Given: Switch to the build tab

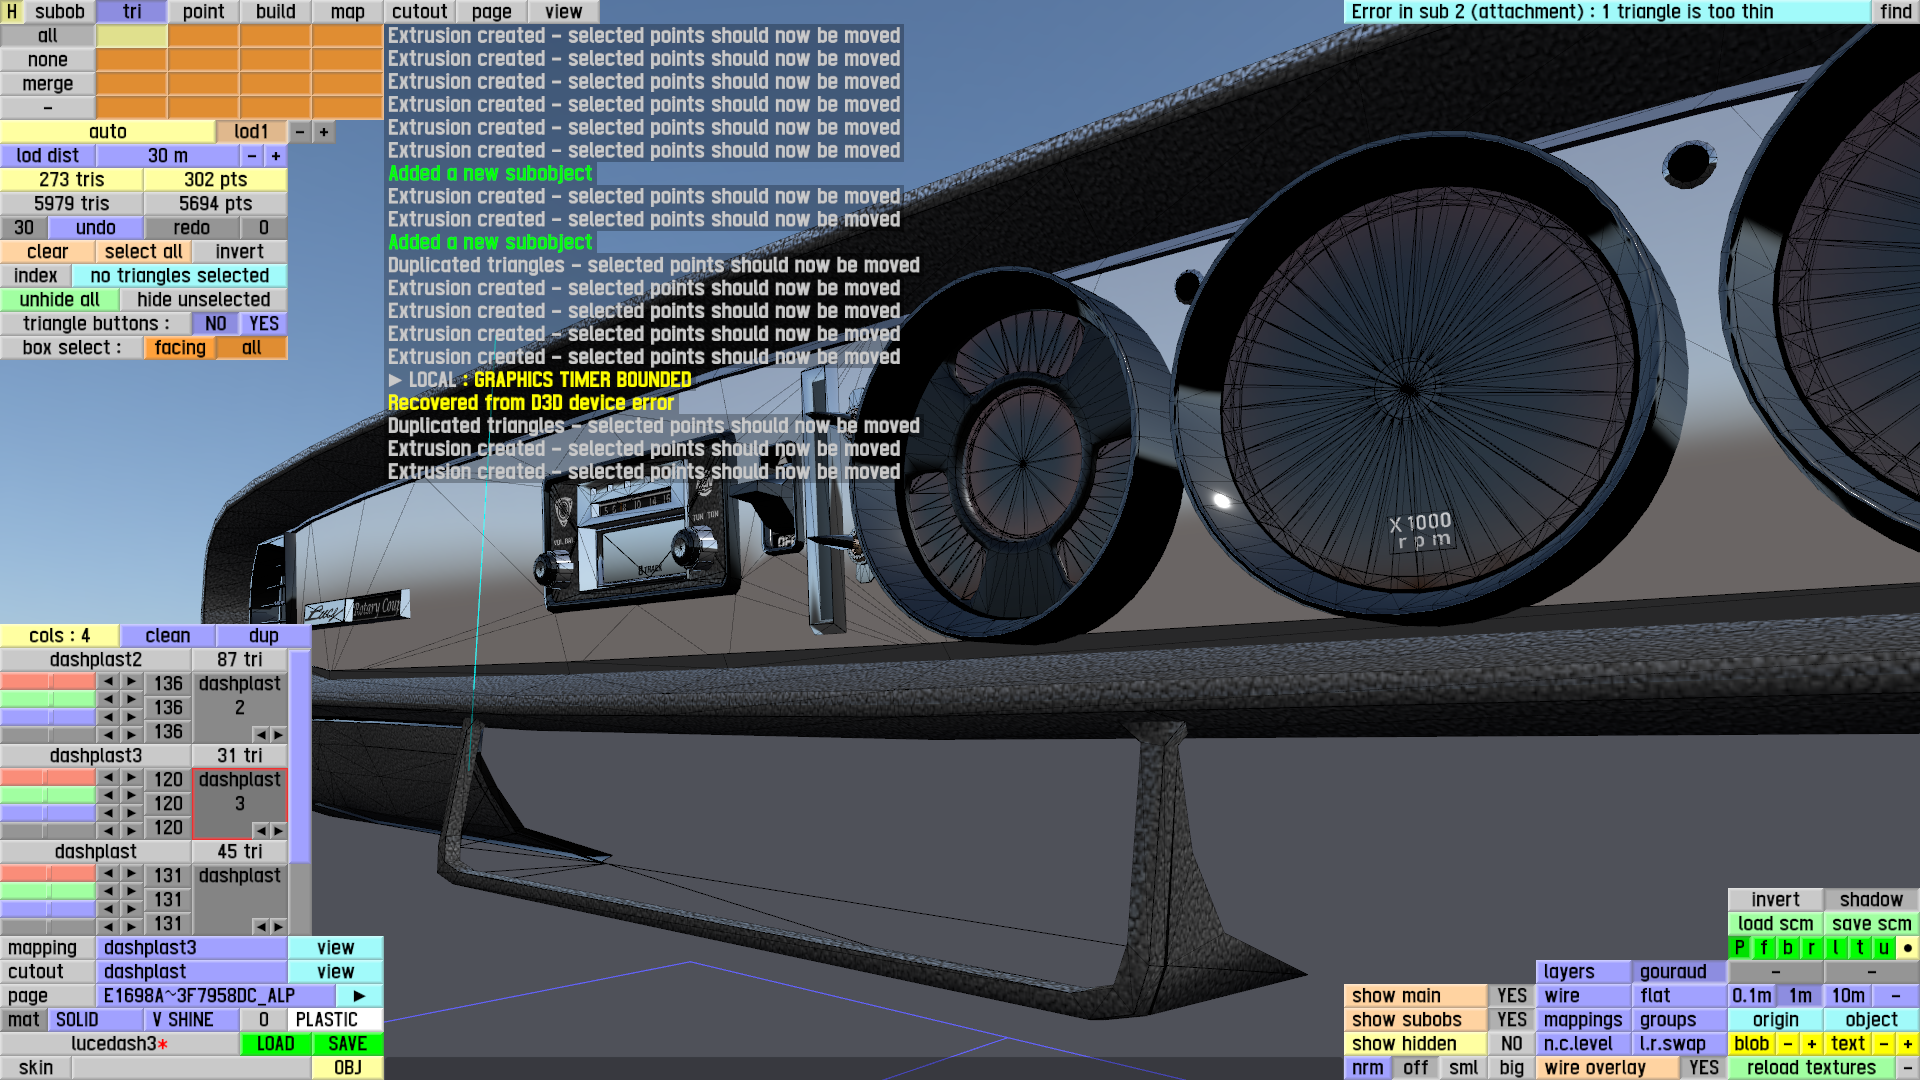Looking at the screenshot, I should coord(275,11).
